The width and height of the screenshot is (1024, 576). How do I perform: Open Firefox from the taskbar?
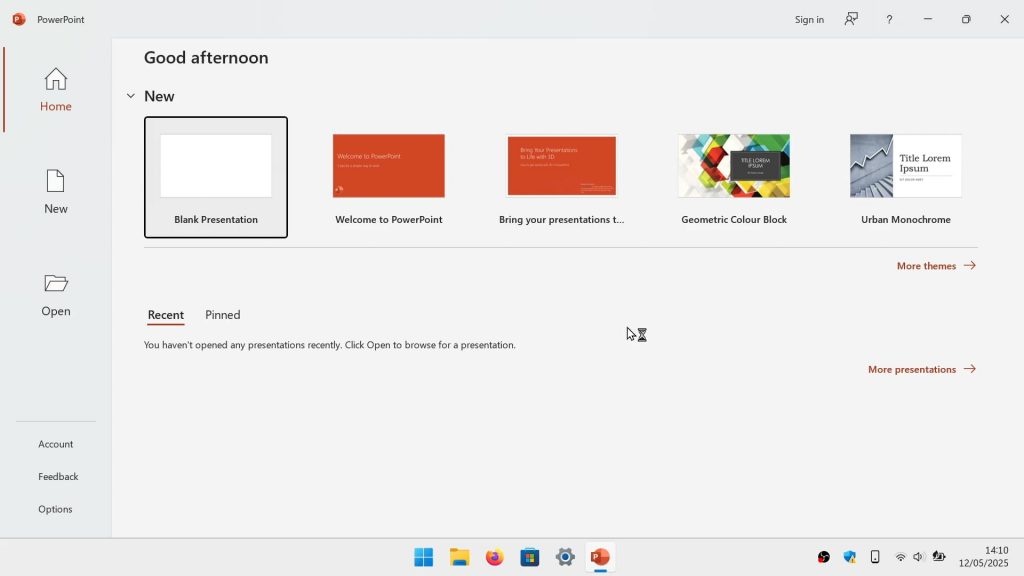tap(494, 557)
